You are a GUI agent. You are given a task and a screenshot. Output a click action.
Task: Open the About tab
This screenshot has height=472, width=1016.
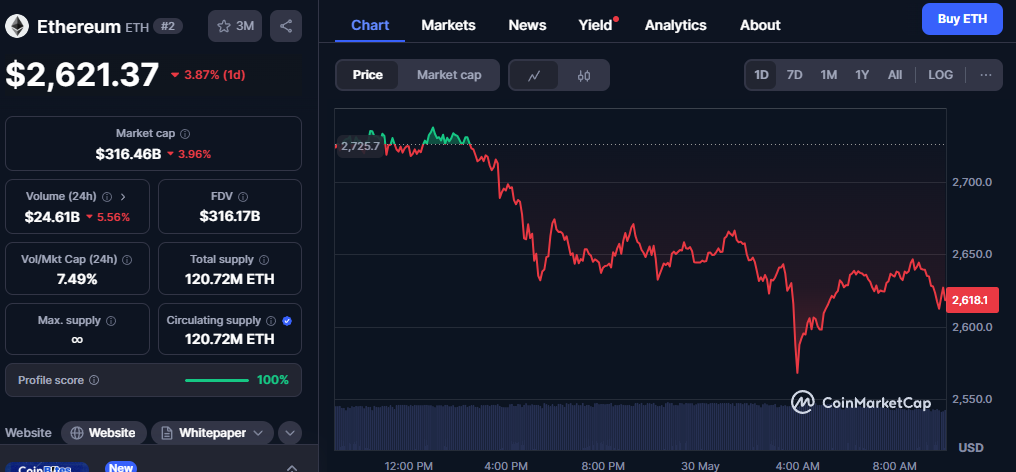(x=760, y=25)
